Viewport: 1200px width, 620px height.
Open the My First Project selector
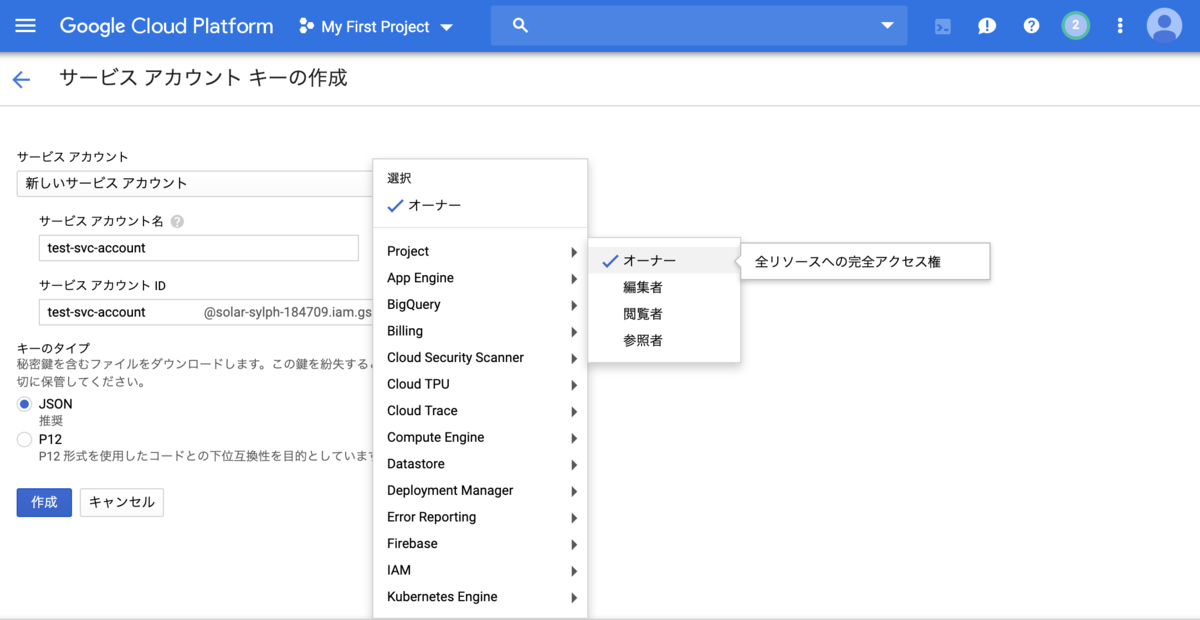(x=376, y=27)
